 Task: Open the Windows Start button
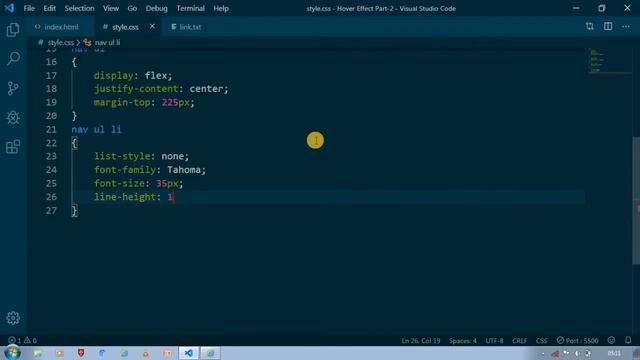coord(12,353)
